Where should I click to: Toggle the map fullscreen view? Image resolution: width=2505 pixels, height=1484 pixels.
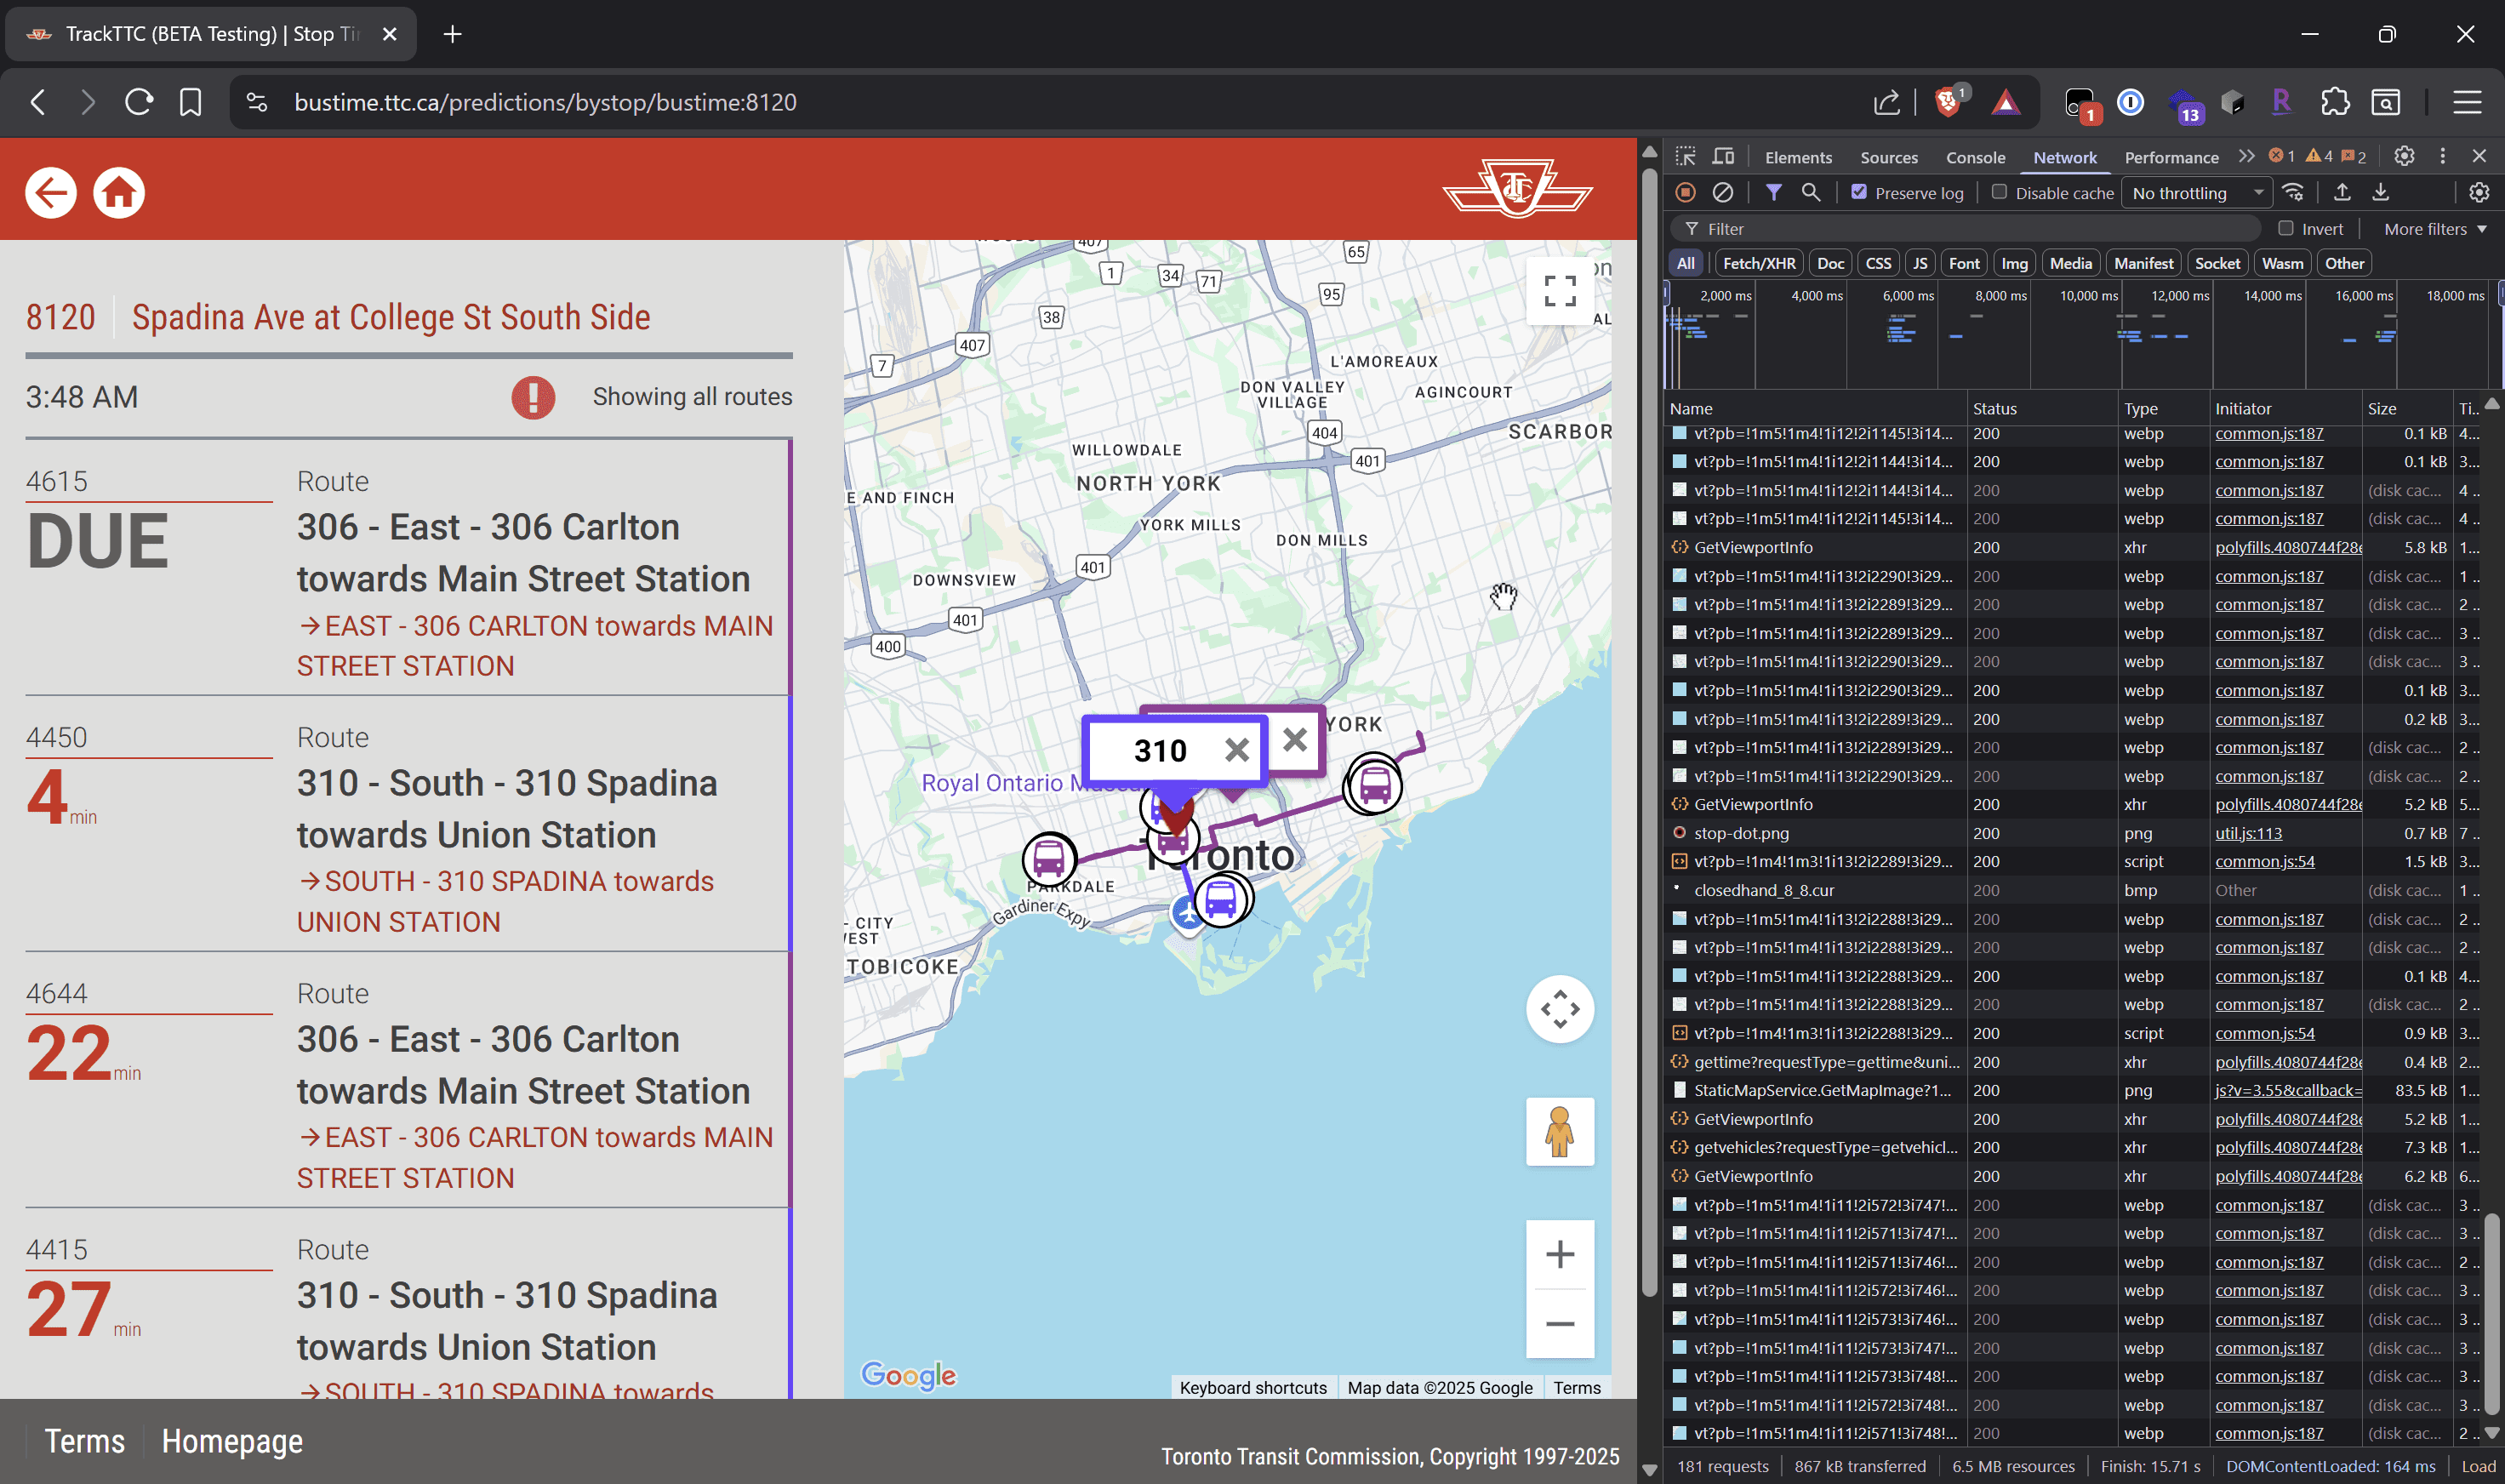tap(1559, 291)
